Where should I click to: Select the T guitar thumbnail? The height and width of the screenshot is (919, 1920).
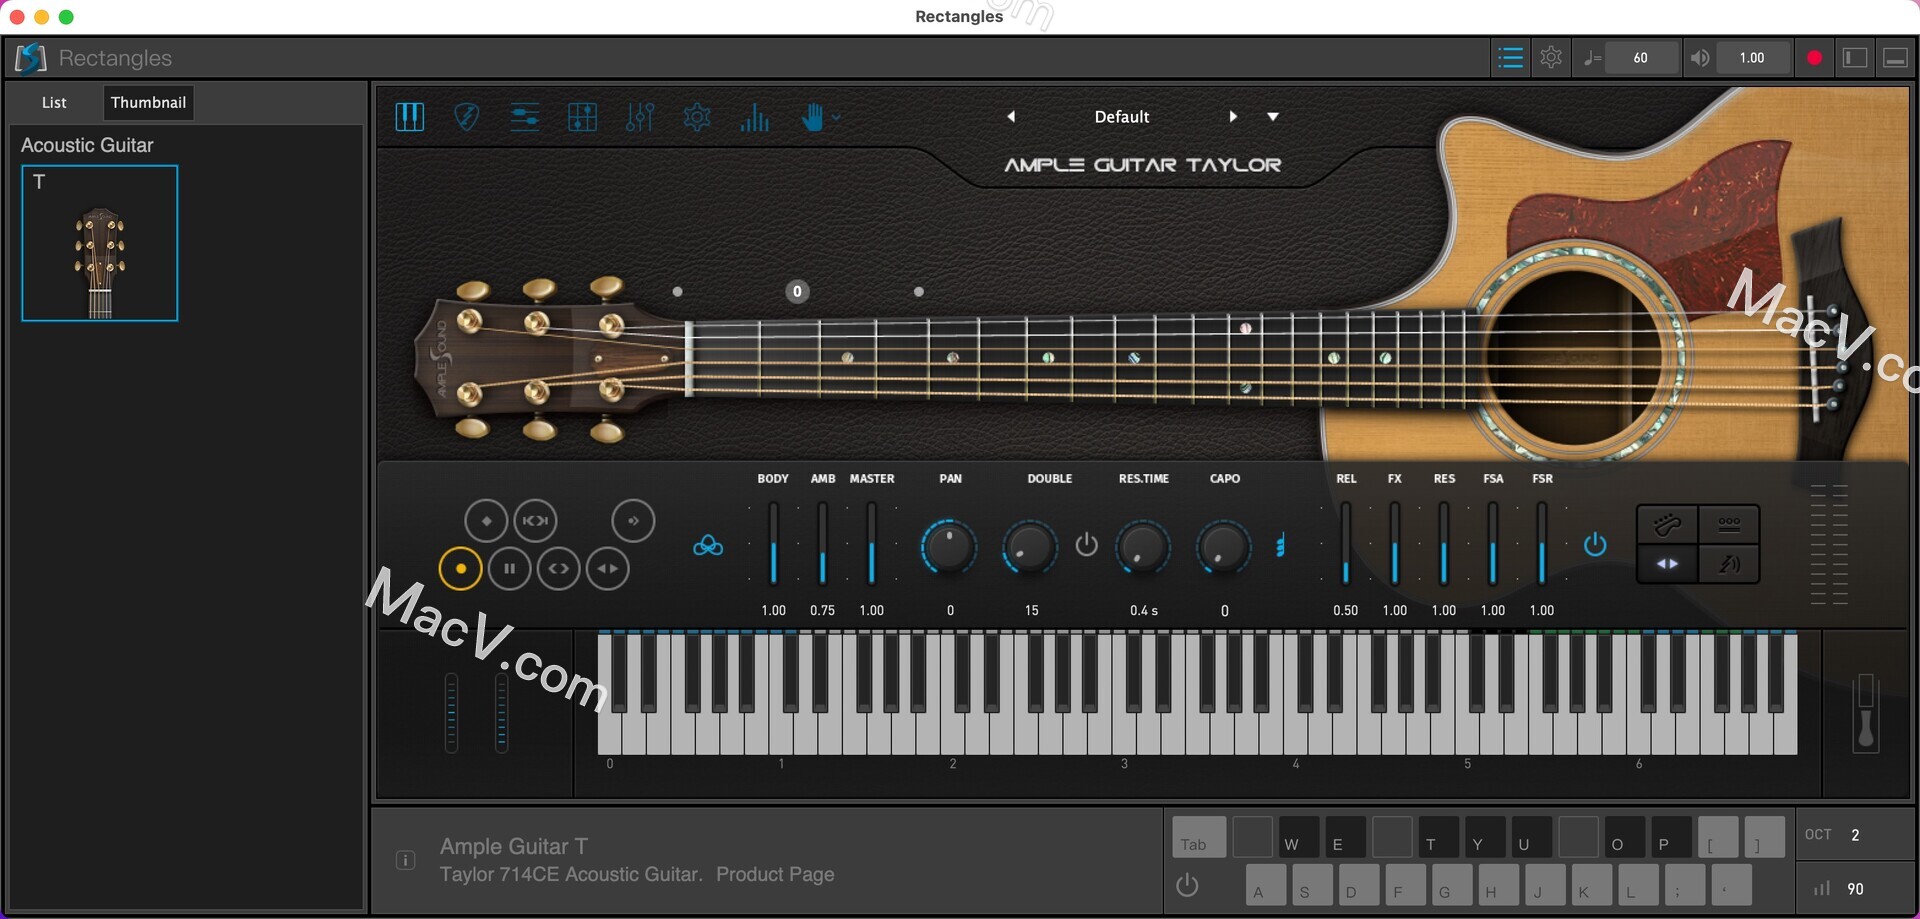point(100,243)
